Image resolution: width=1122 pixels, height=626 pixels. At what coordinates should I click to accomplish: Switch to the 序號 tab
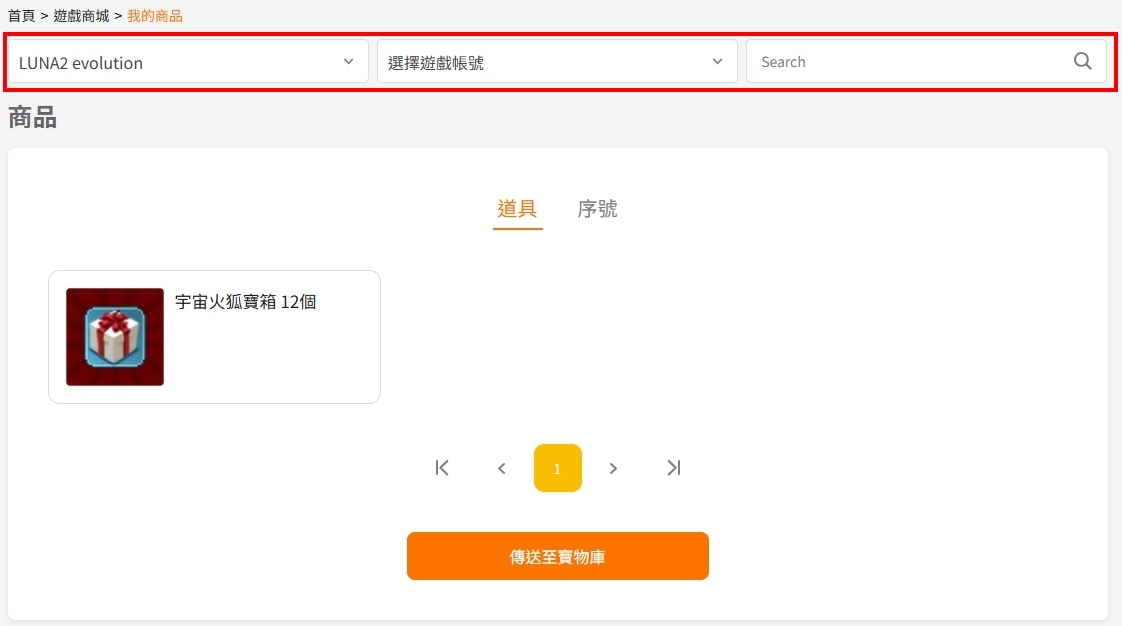click(597, 209)
